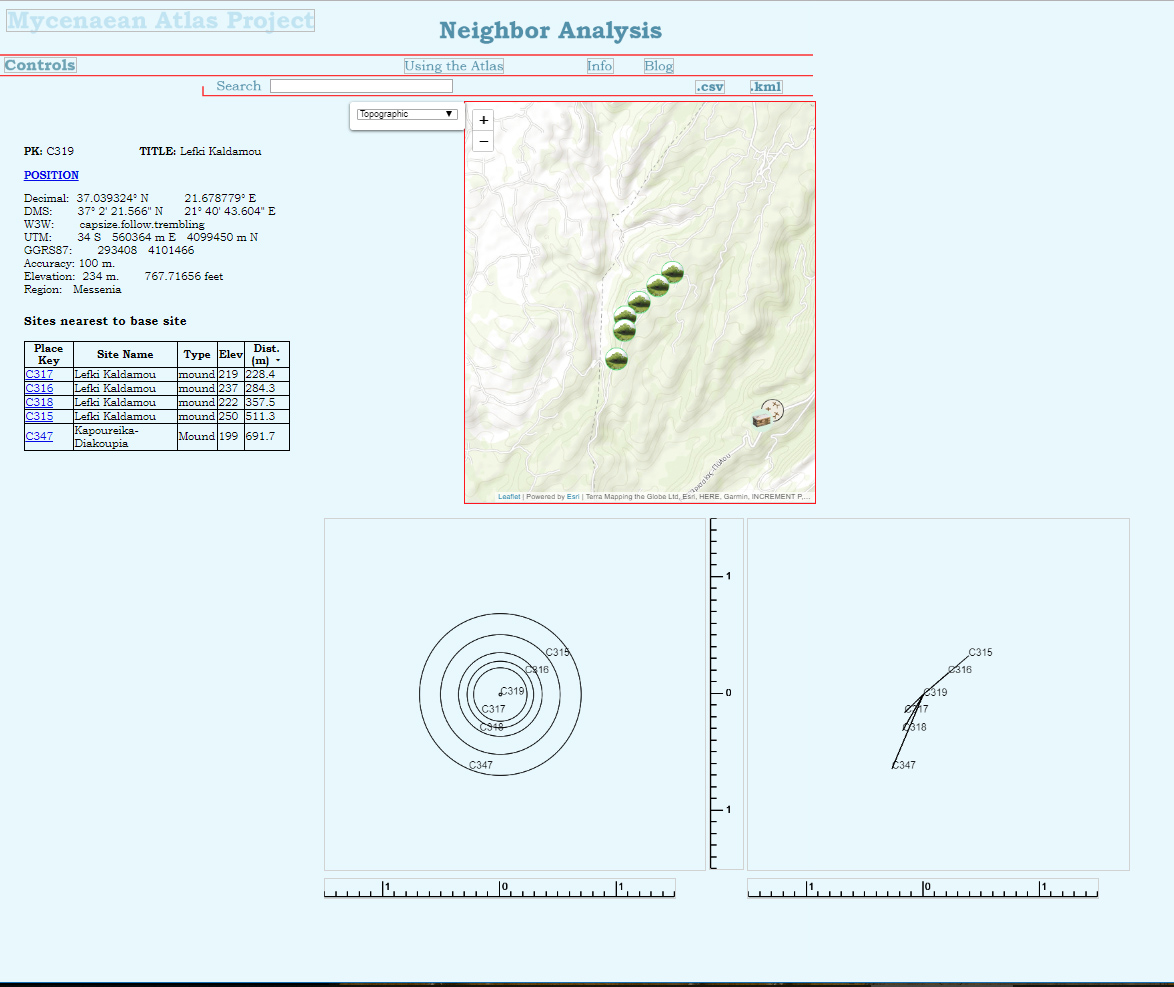Zoom out on the map
The image size is (1174, 987).
coord(484,141)
